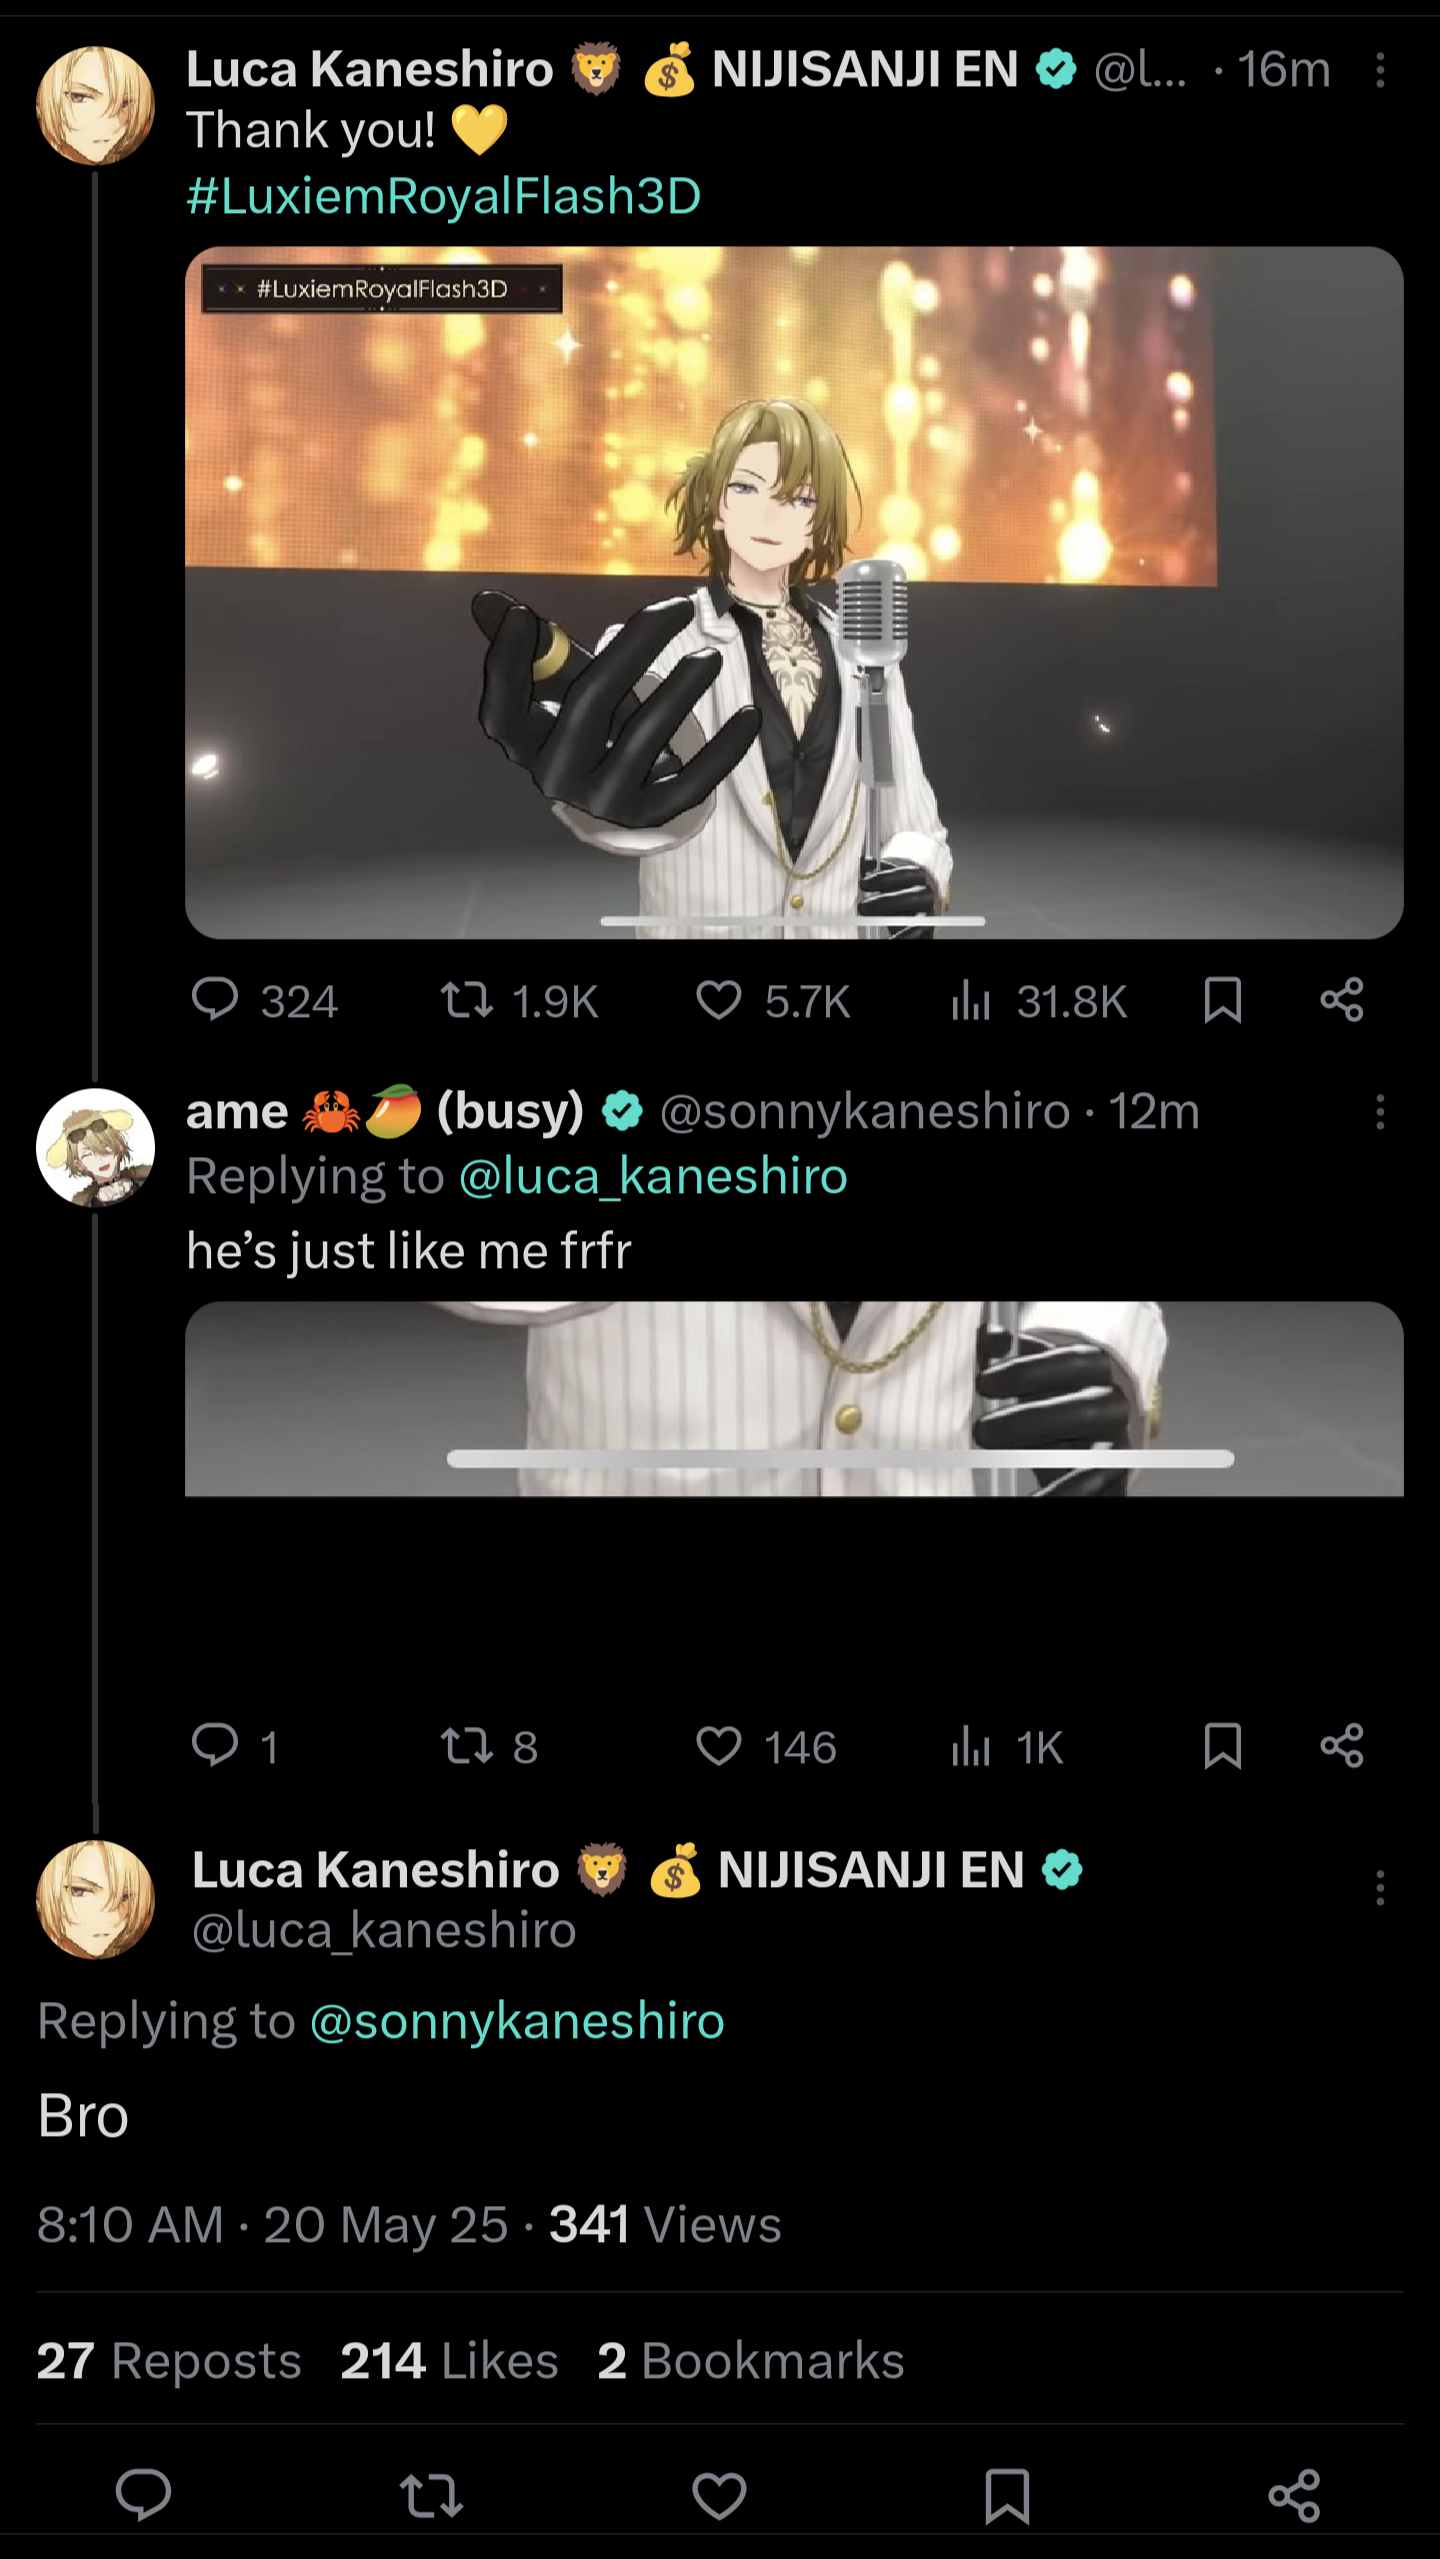The height and width of the screenshot is (2559, 1440).
Task: Like ame's reply with 146 likes
Action: pyautogui.click(x=718, y=1746)
